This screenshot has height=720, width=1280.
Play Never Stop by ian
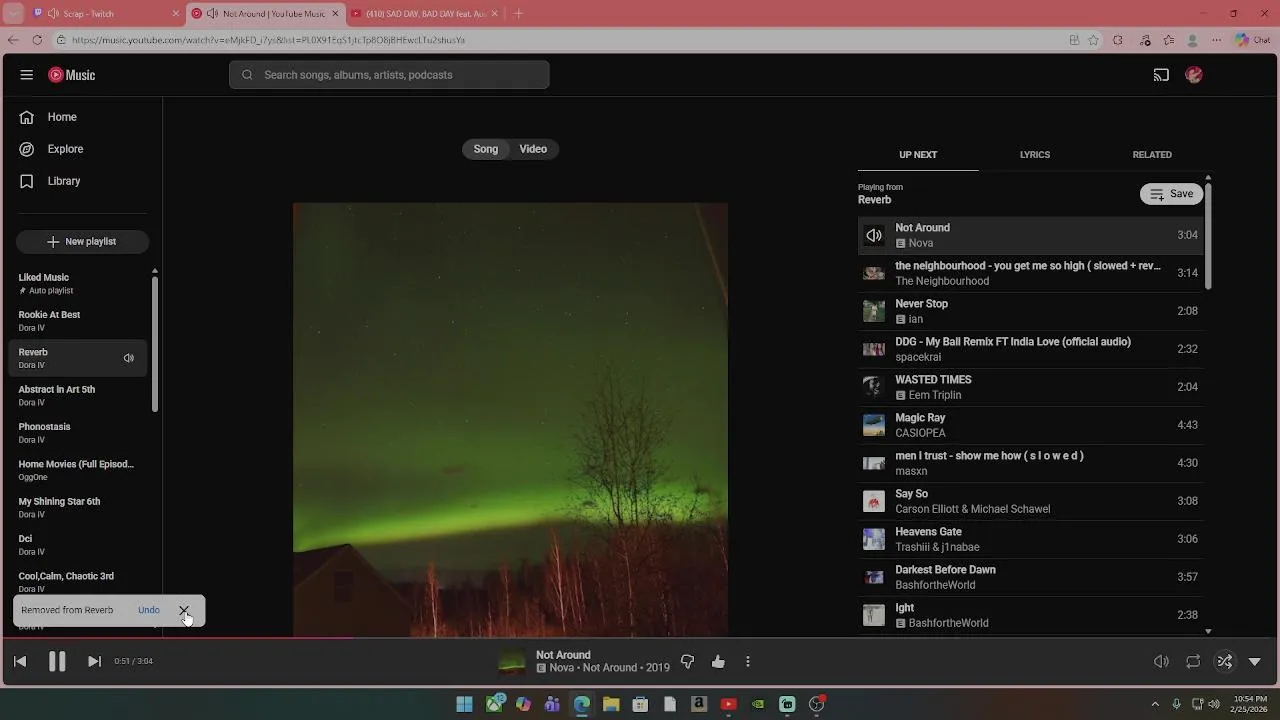pyautogui.click(x=1031, y=311)
